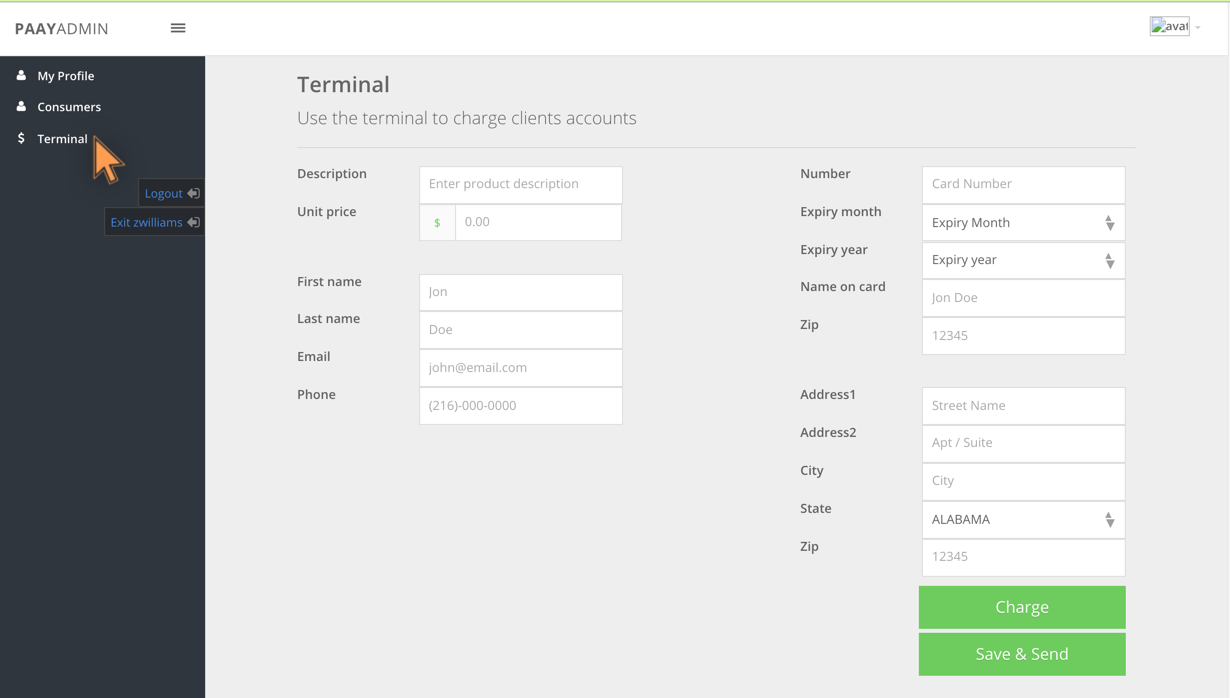
Task: Click the green dollar sign addon
Action: (x=437, y=222)
